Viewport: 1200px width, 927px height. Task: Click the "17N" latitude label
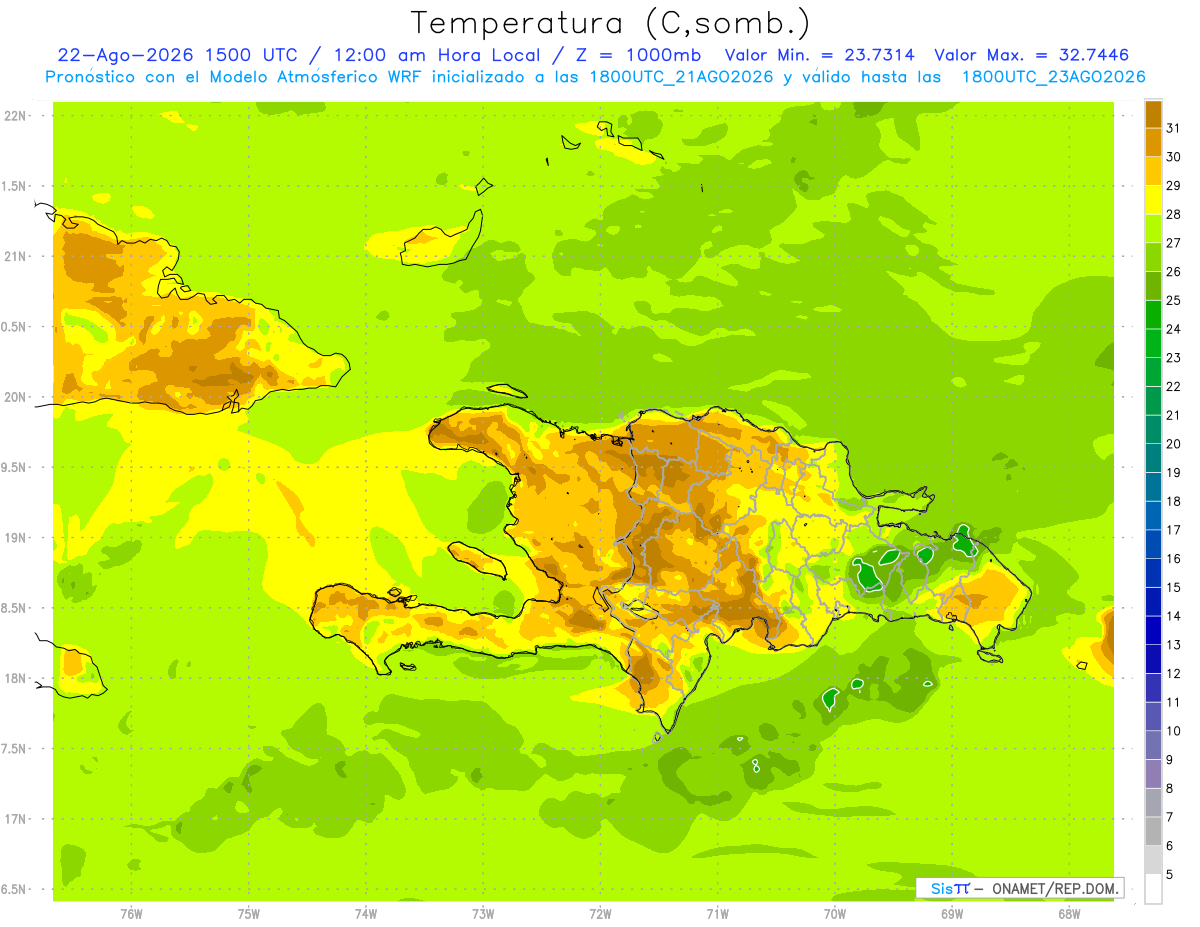click(x=14, y=819)
